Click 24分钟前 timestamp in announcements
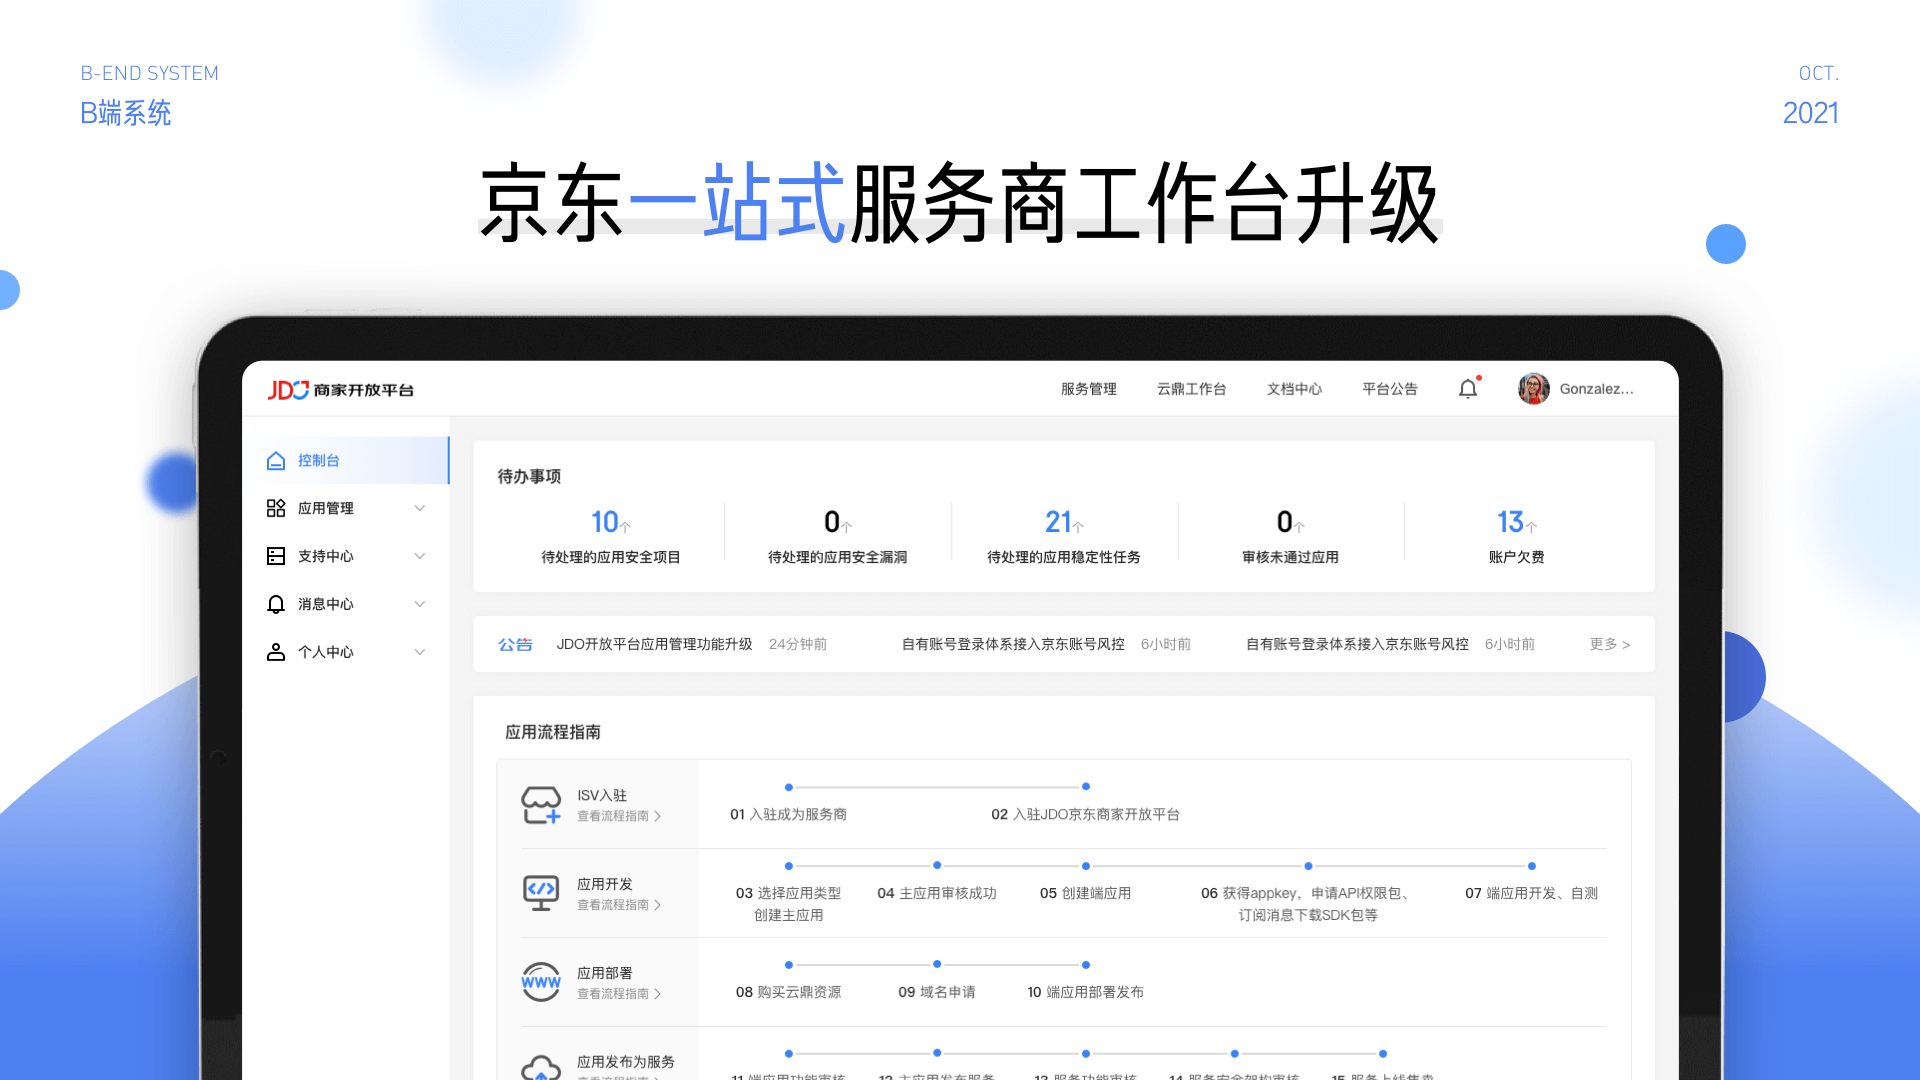Screen dimensions: 1920x1080 (797, 644)
